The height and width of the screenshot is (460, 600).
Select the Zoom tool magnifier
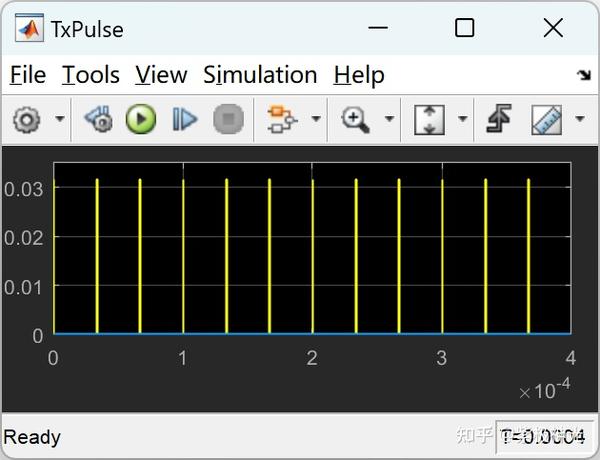coord(355,120)
